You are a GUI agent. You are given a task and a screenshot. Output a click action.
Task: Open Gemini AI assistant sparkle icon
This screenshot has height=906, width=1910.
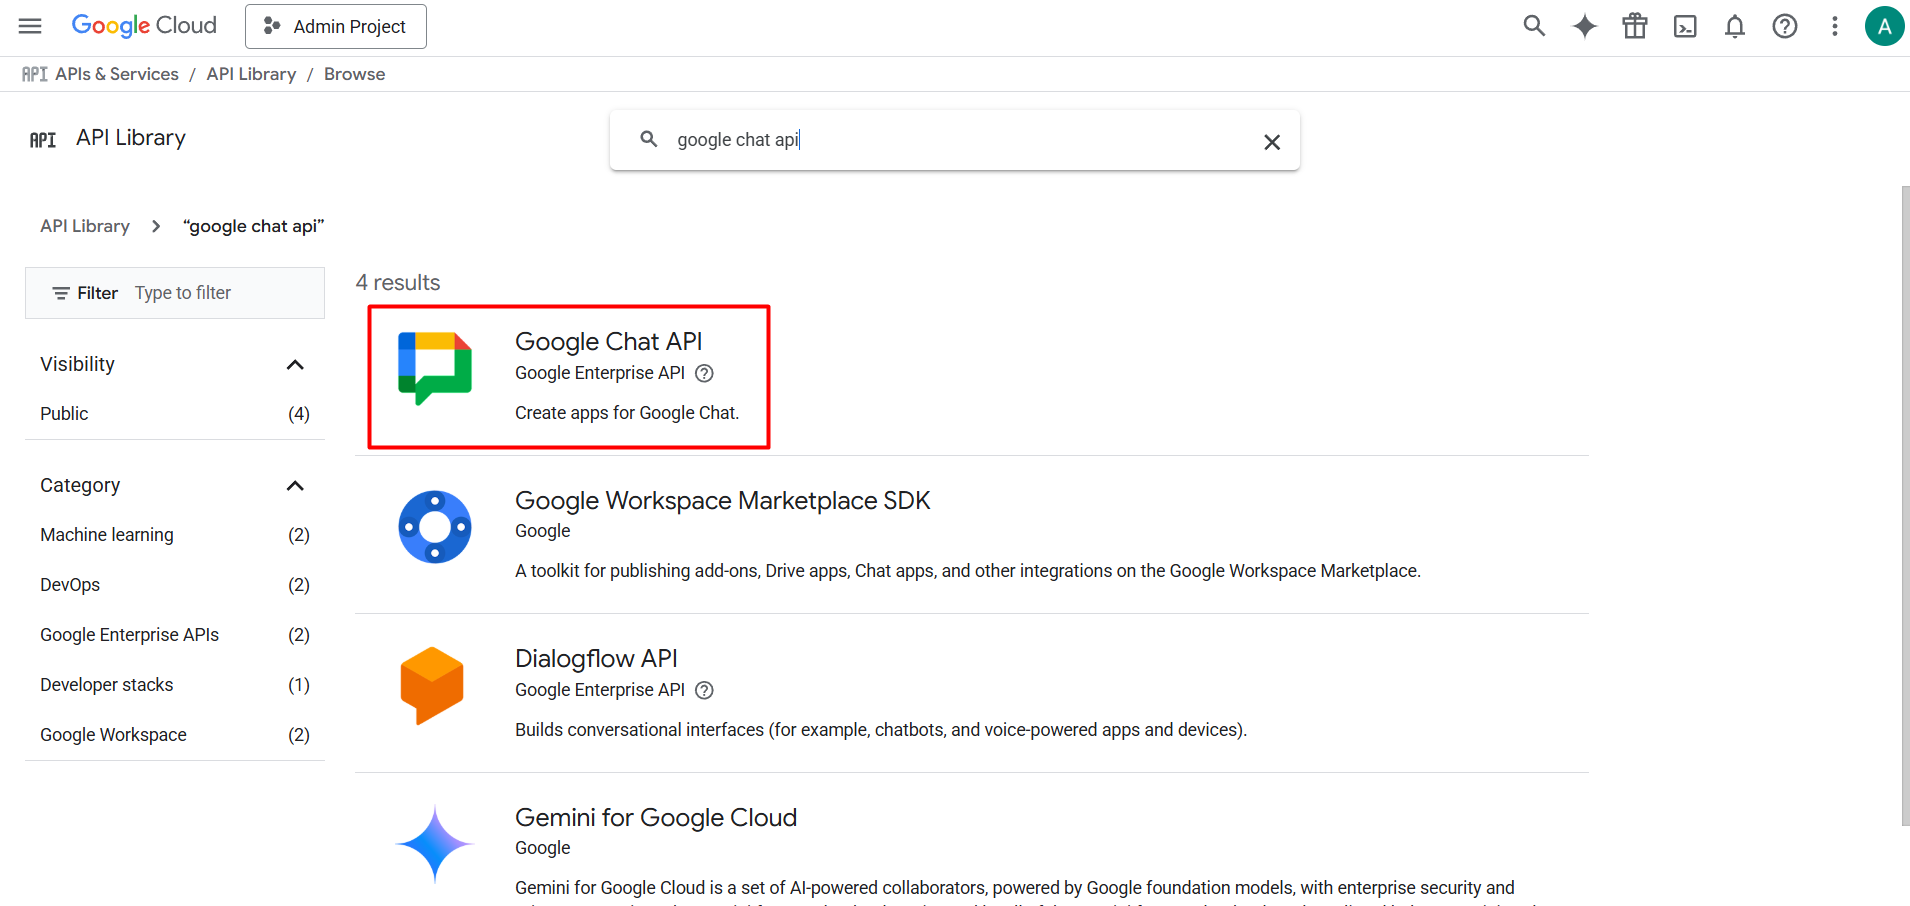point(1584,26)
